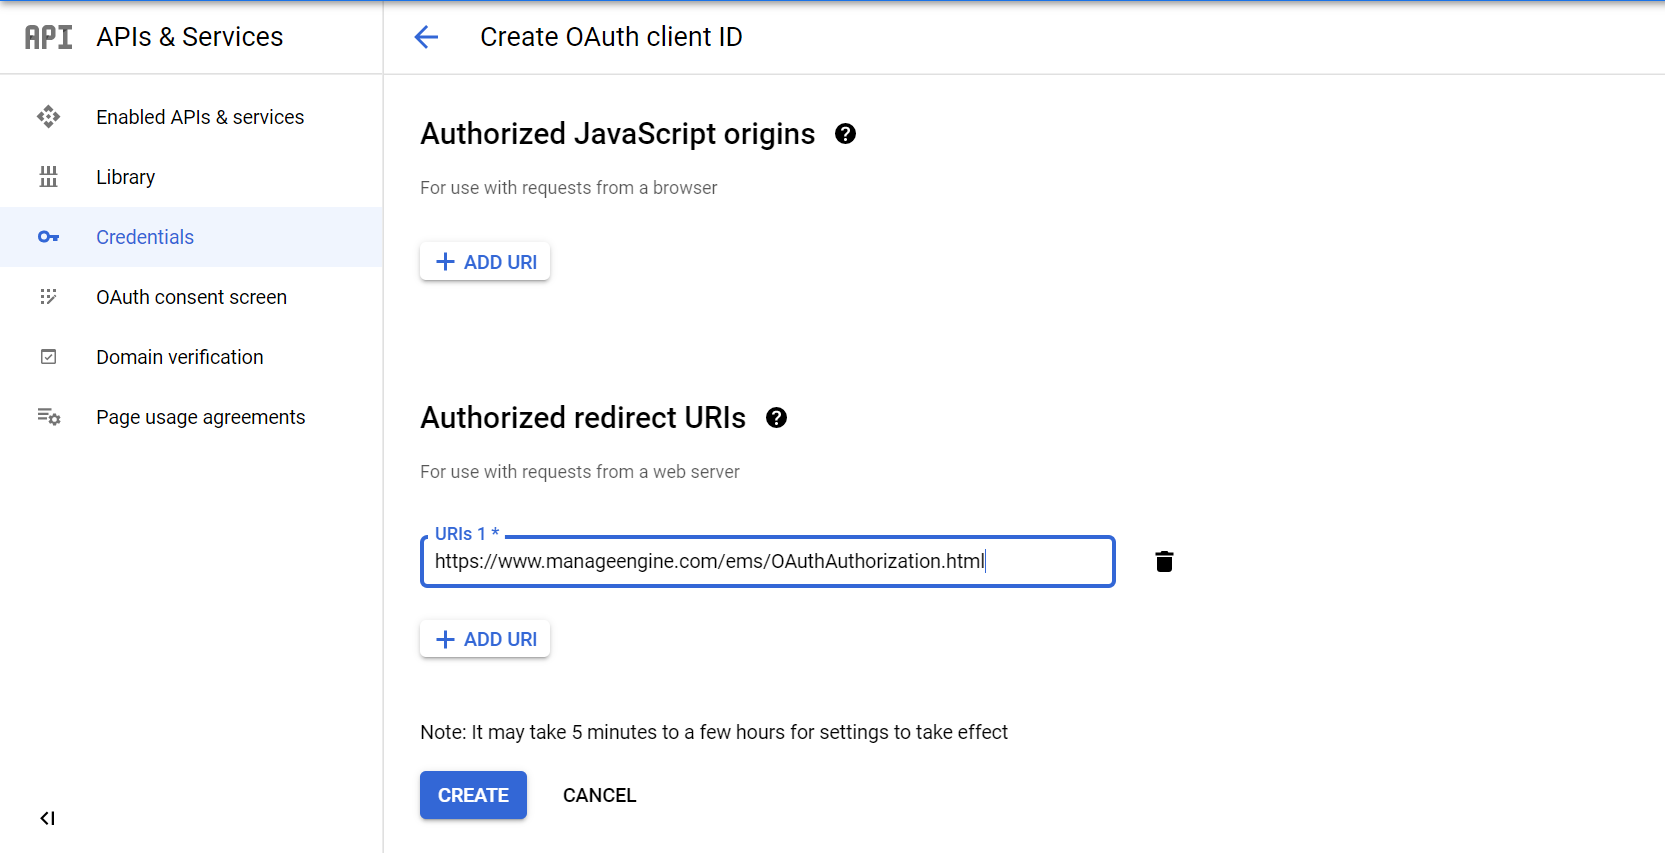Click 'For use with requests from a web server'
The height and width of the screenshot is (853, 1665).
tap(580, 472)
